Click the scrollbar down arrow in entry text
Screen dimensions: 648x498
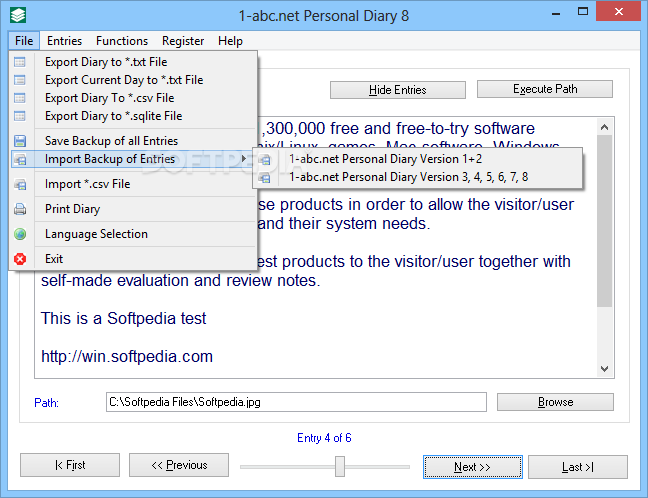coord(605,369)
